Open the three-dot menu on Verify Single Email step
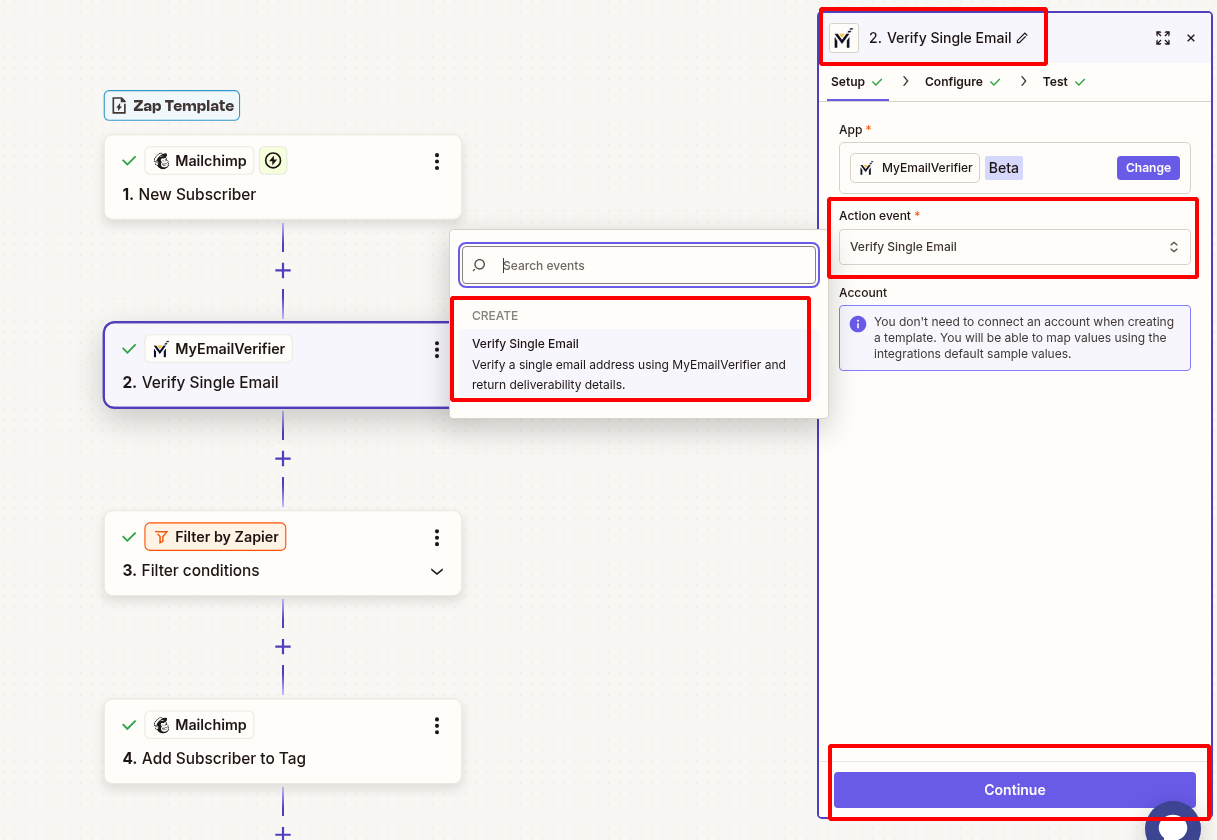The image size is (1217, 840). [x=437, y=349]
